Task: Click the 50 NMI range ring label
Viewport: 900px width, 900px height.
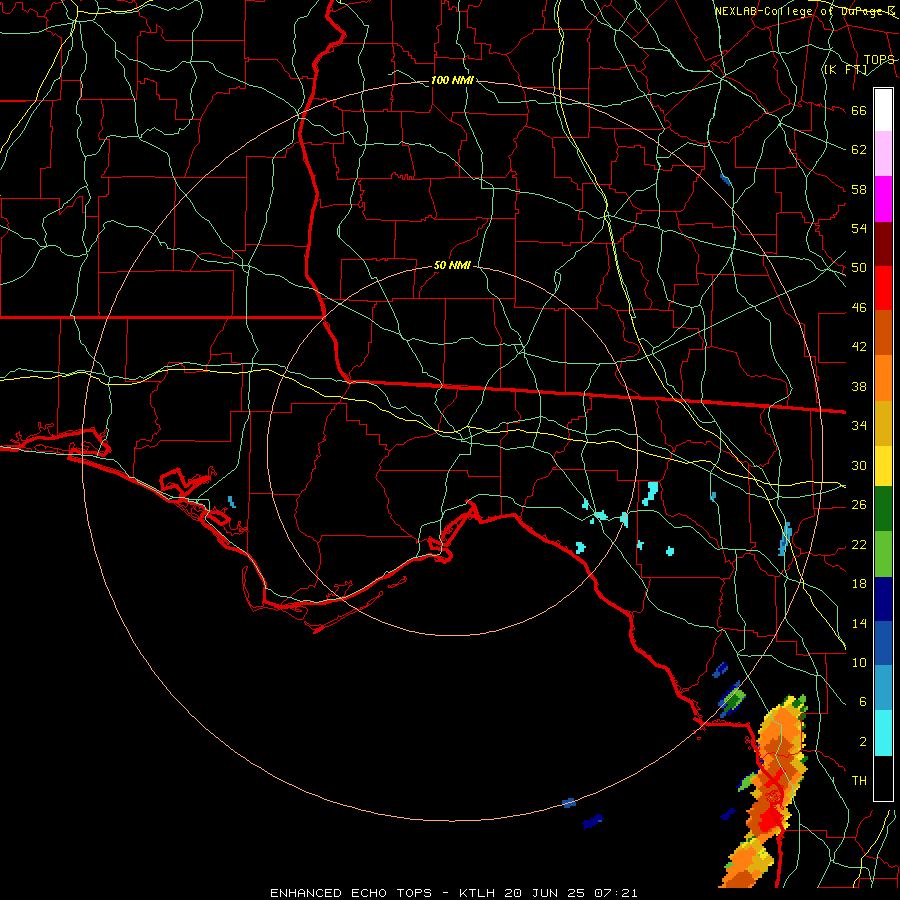Action: (452, 265)
